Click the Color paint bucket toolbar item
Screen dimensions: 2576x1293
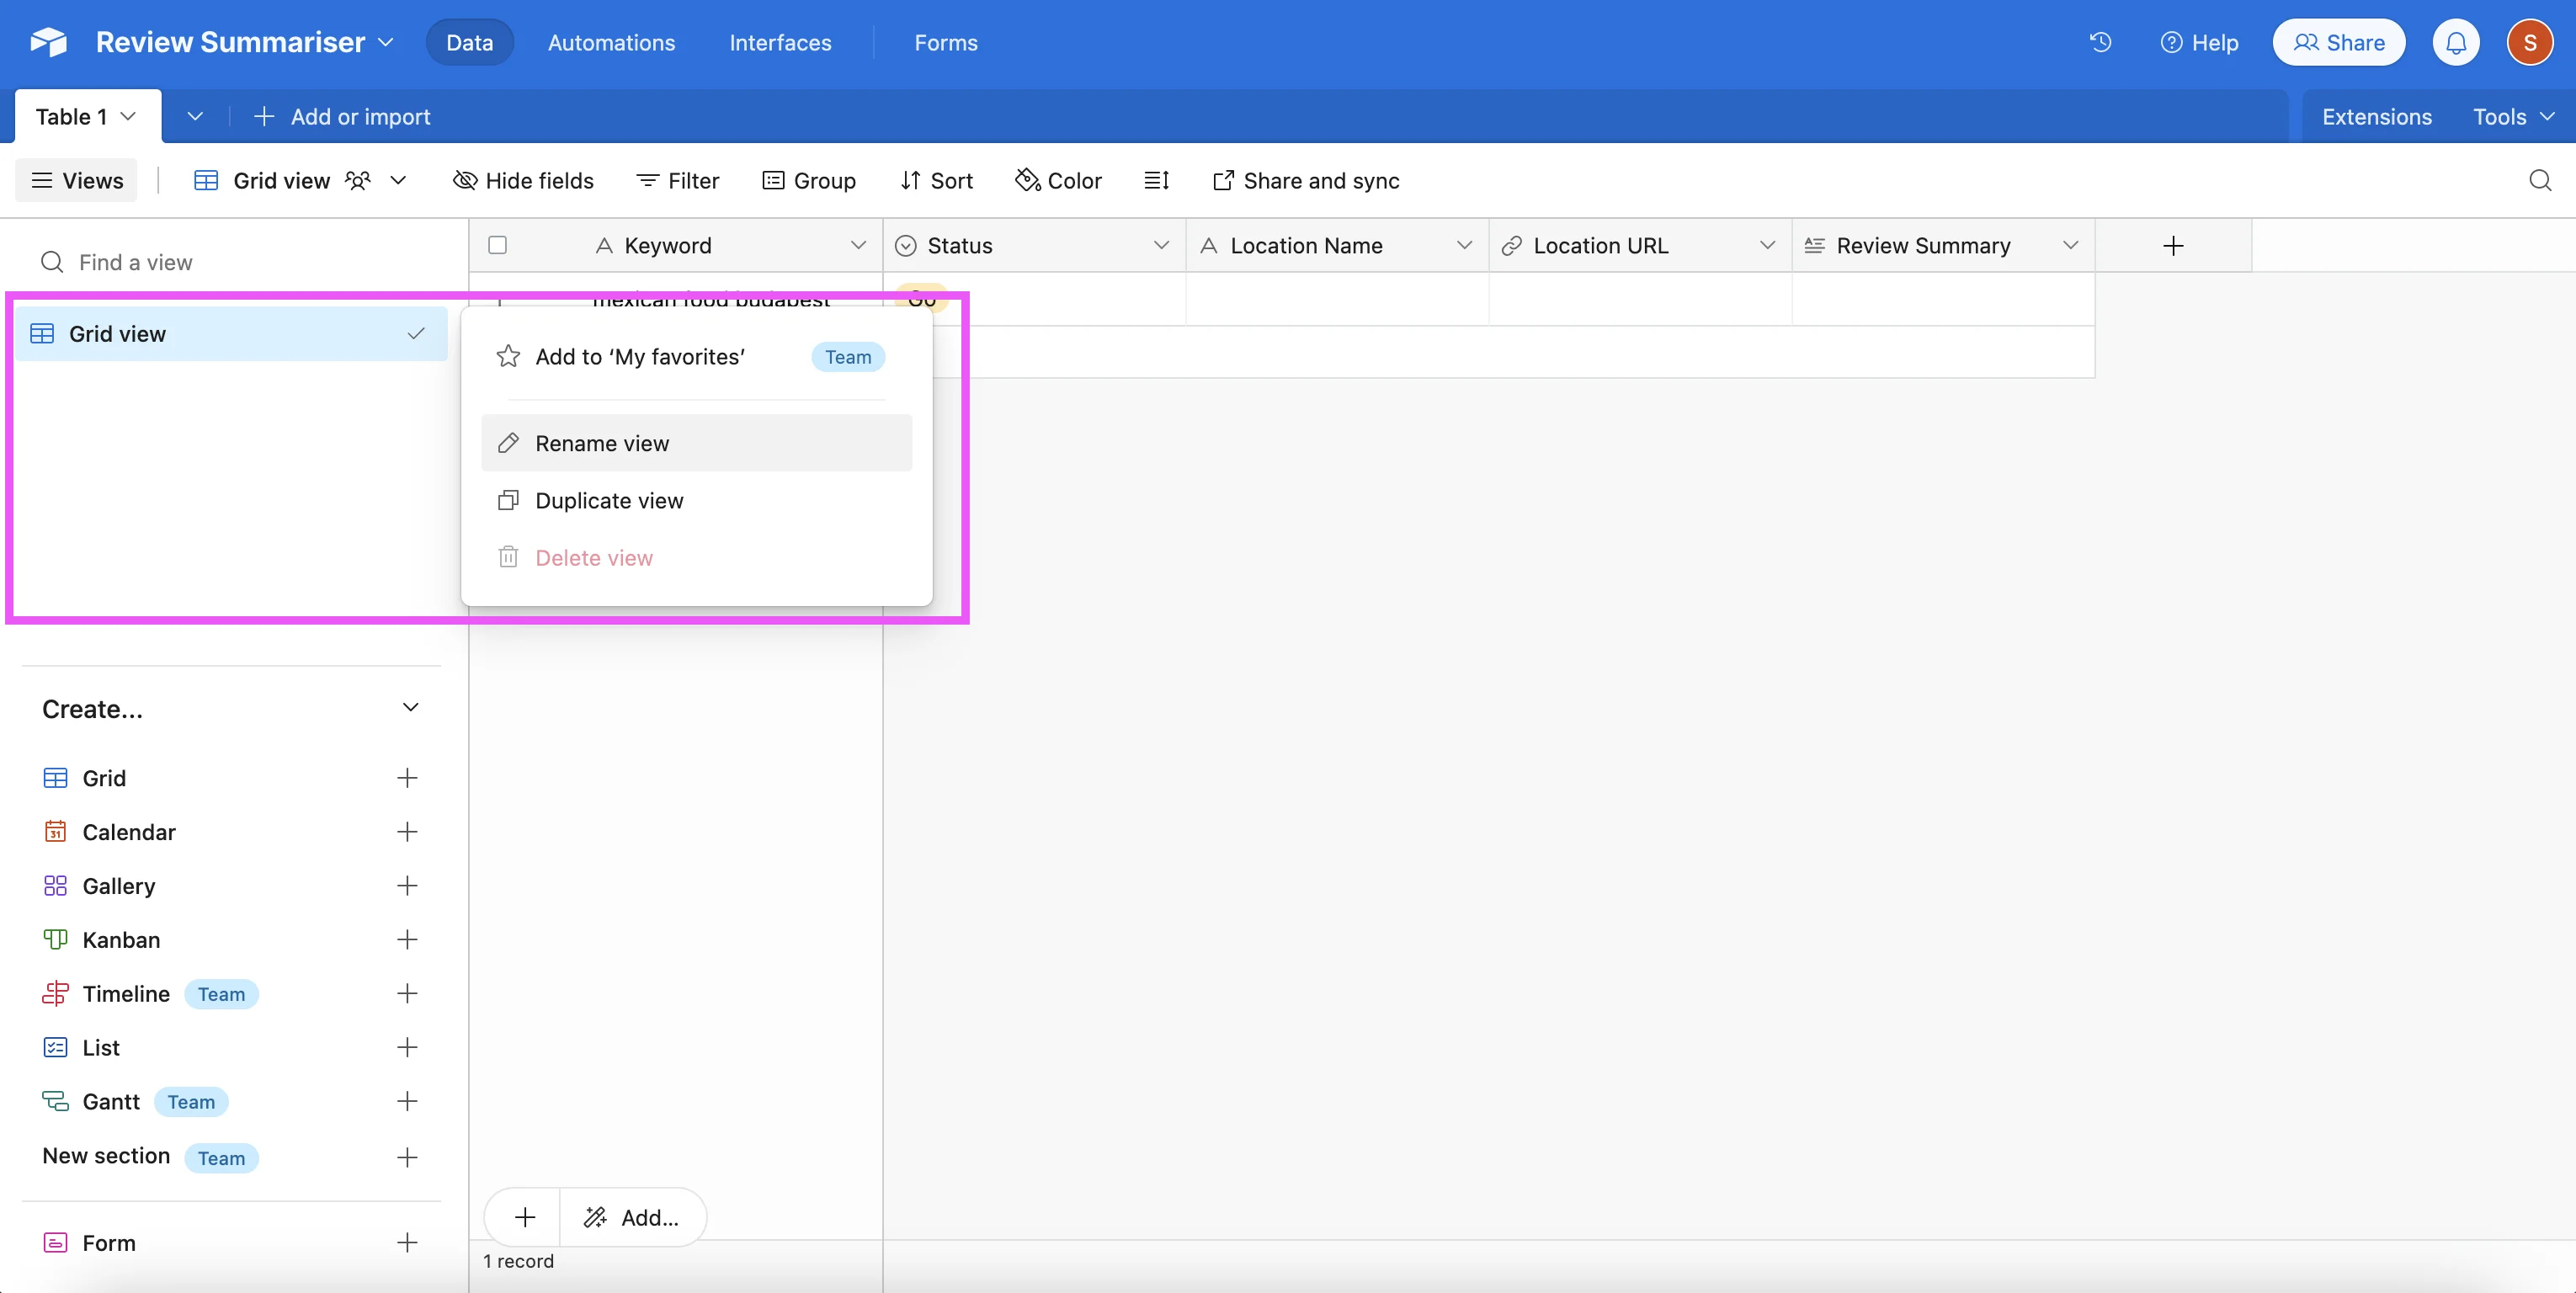click(1058, 180)
